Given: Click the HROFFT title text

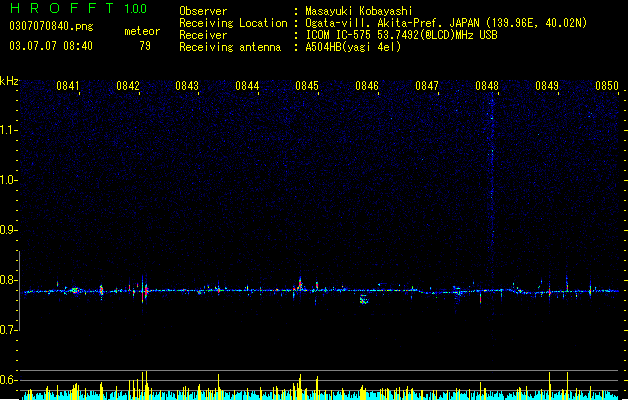Looking at the screenshot, I should tap(63, 8).
